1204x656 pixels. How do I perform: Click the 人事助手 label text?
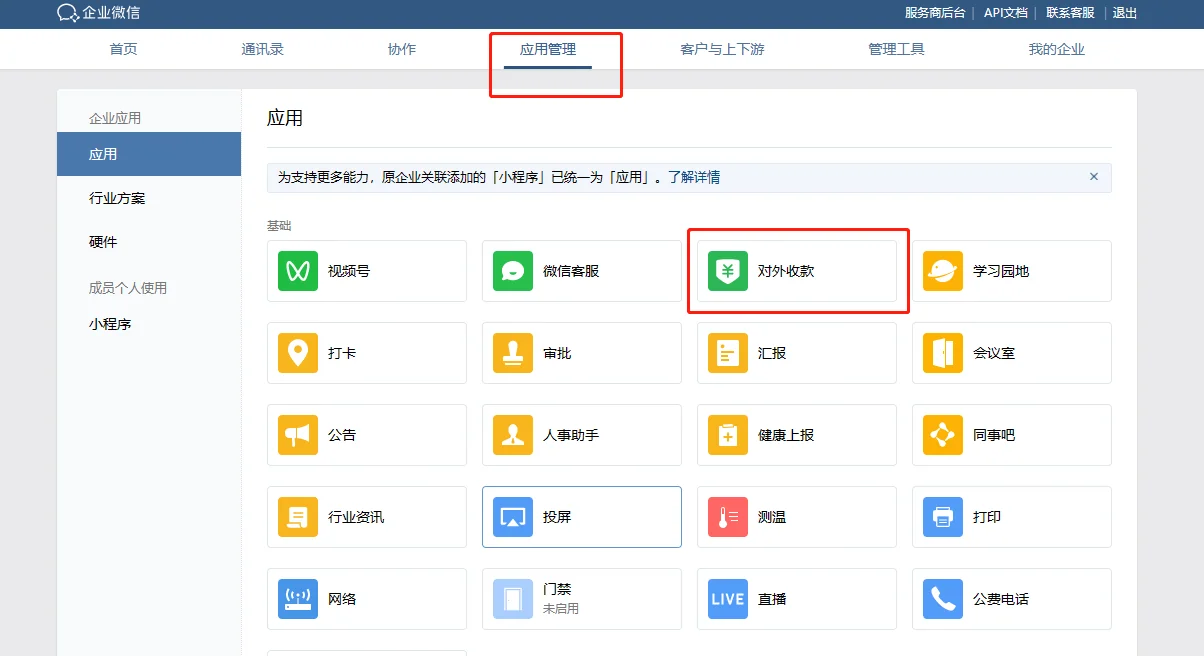pos(571,435)
